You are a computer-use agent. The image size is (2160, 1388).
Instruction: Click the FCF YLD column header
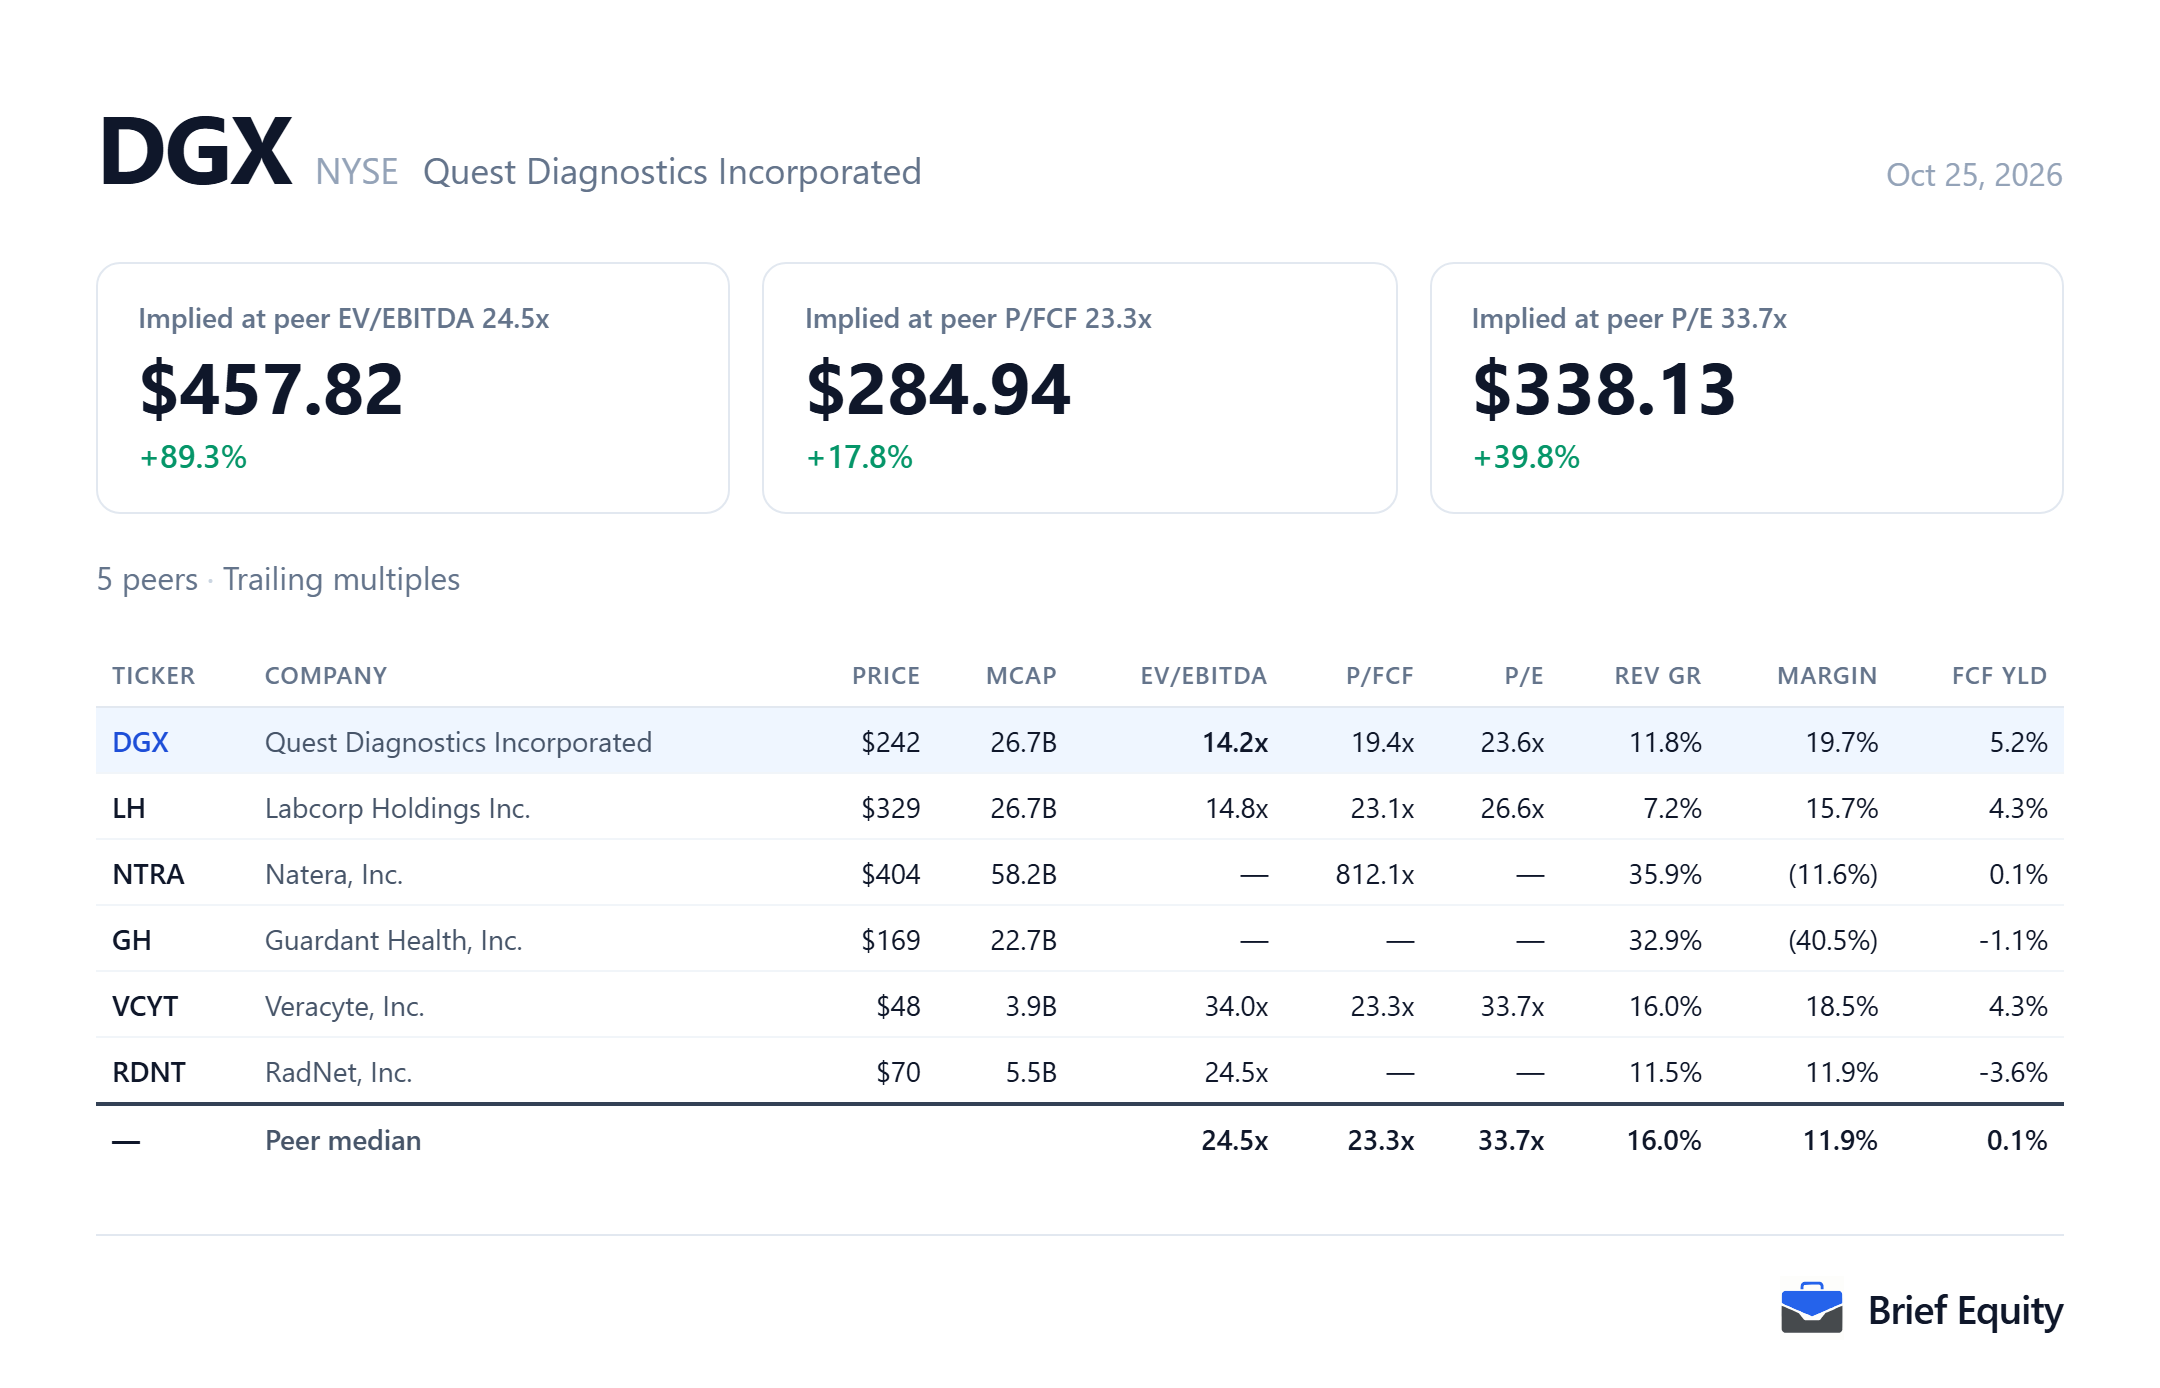point(1999,676)
